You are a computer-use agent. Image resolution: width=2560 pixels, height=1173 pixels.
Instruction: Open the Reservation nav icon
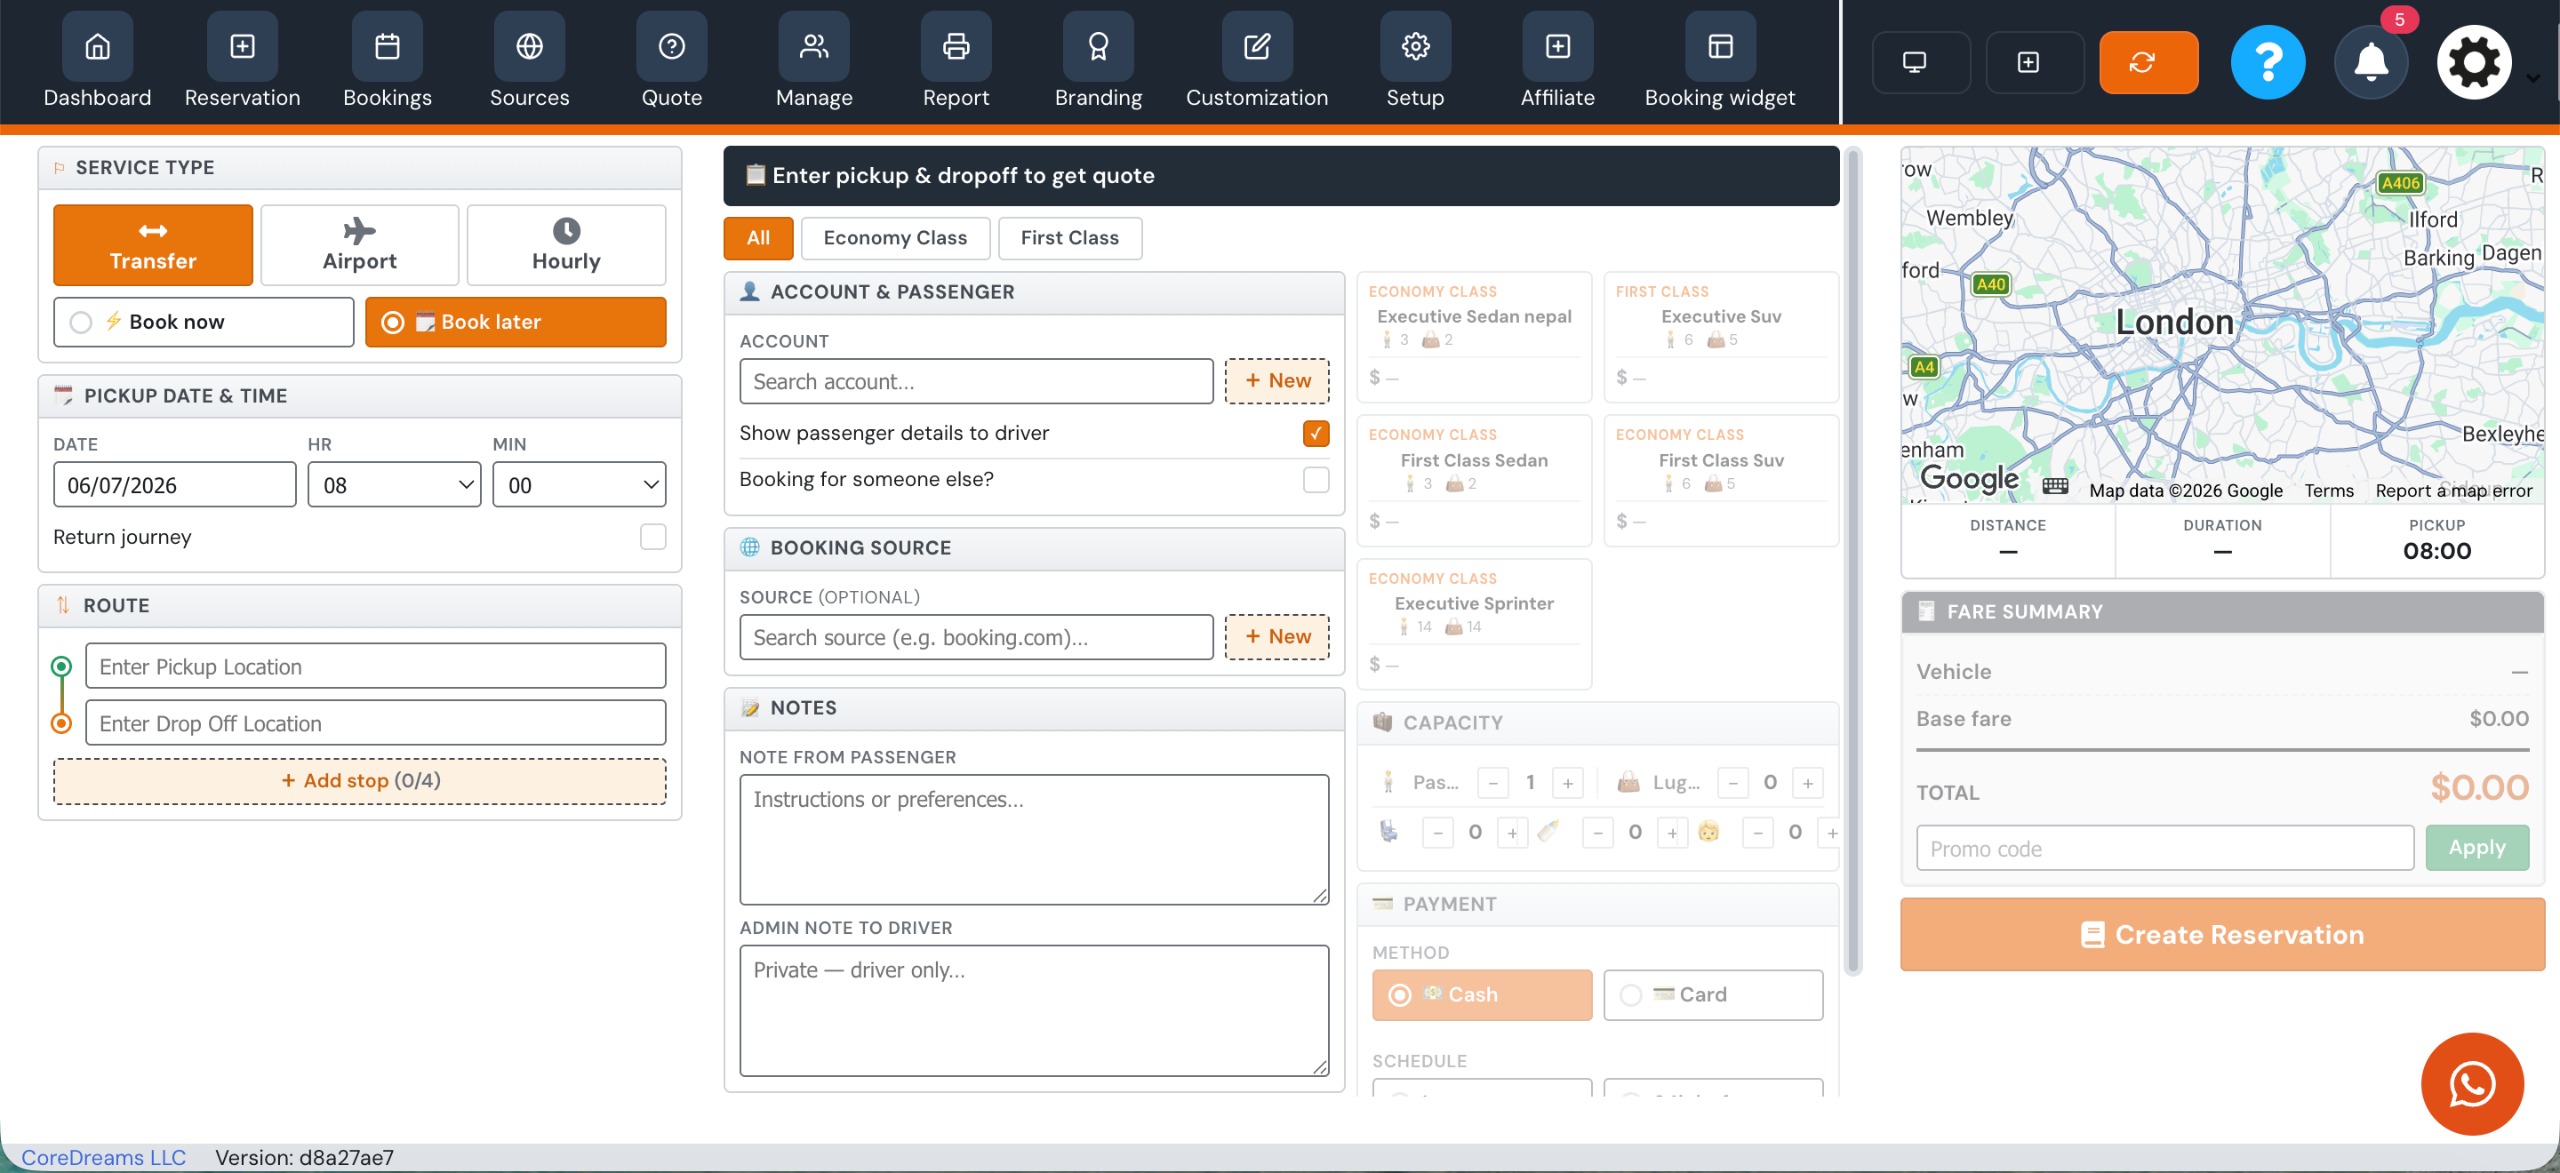[x=242, y=46]
